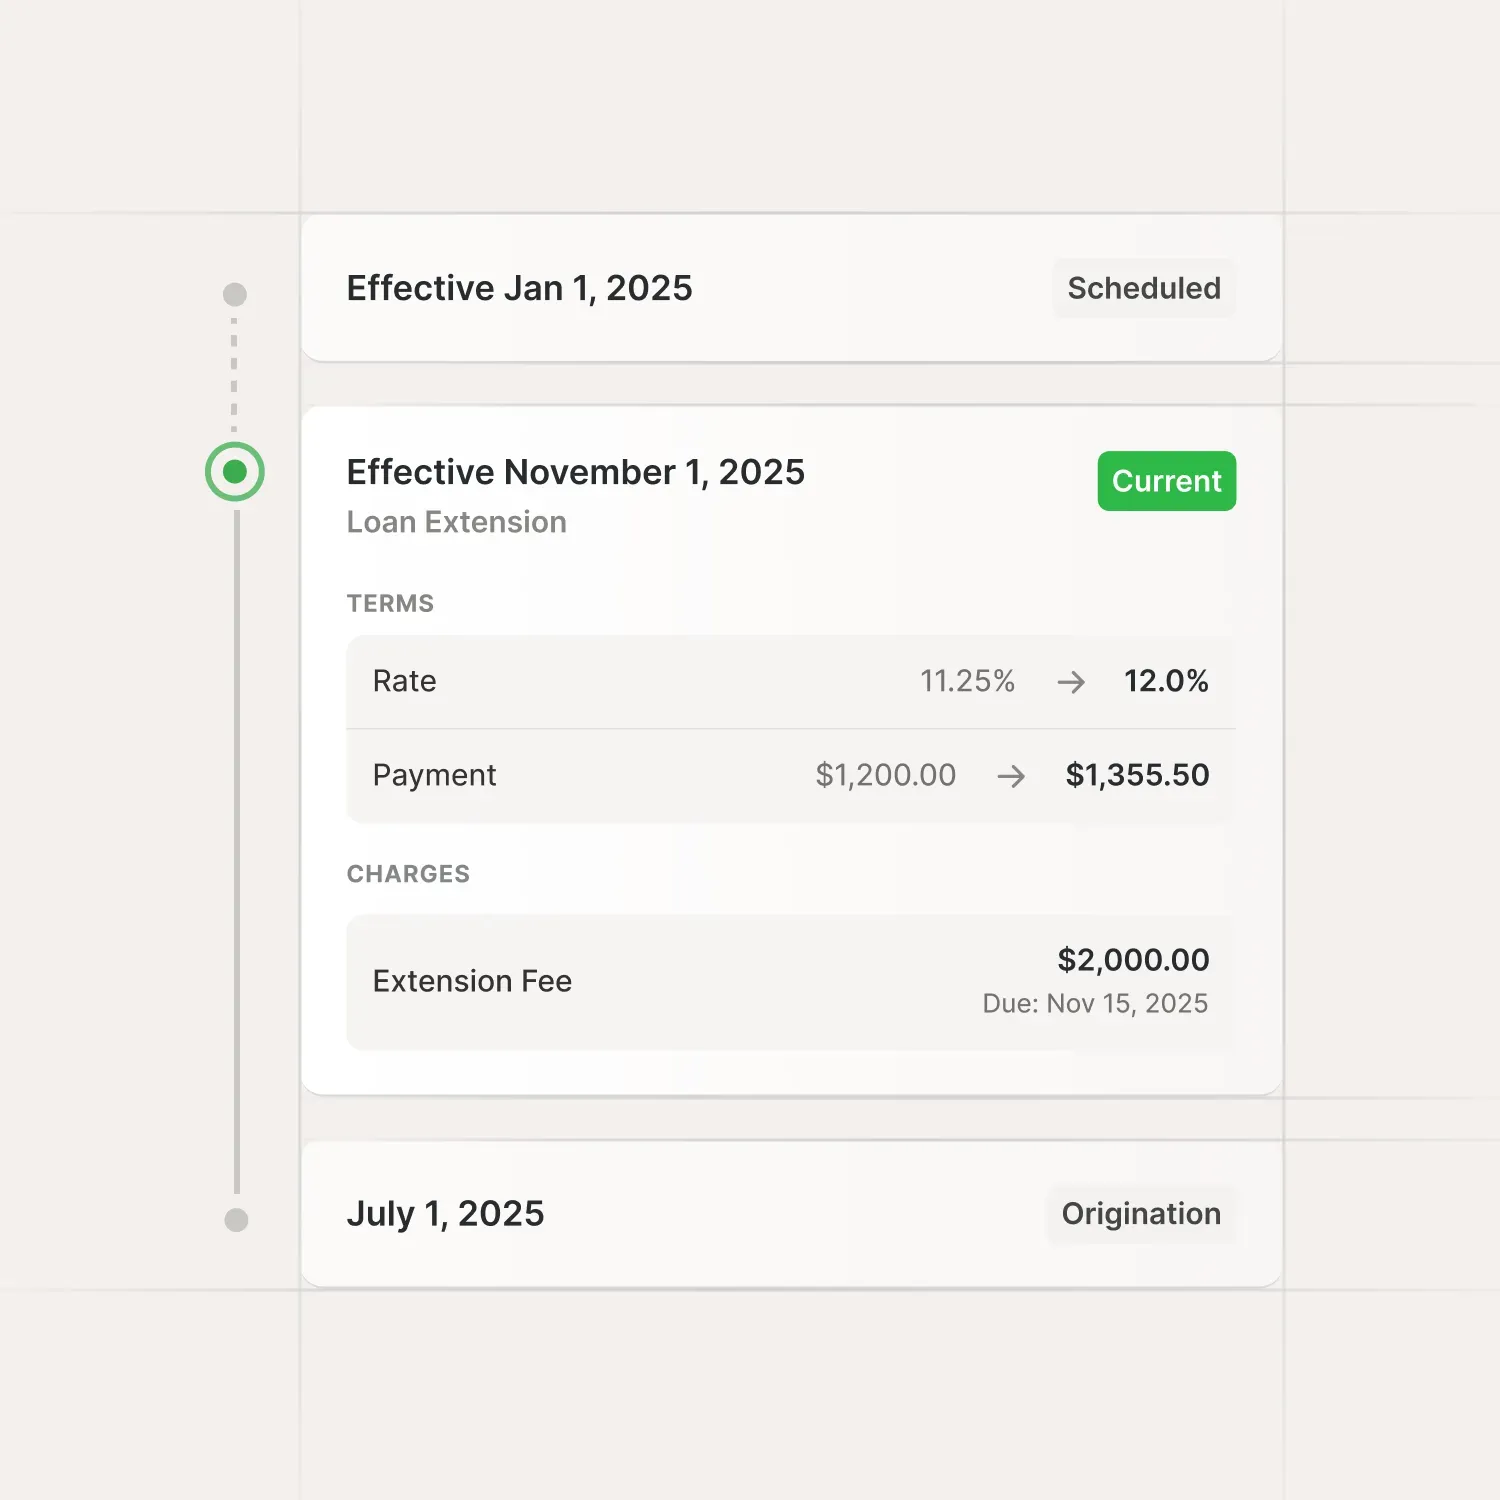Click the arrow icon in Rate row
Image resolution: width=1500 pixels, height=1500 pixels.
pyautogui.click(x=1071, y=682)
